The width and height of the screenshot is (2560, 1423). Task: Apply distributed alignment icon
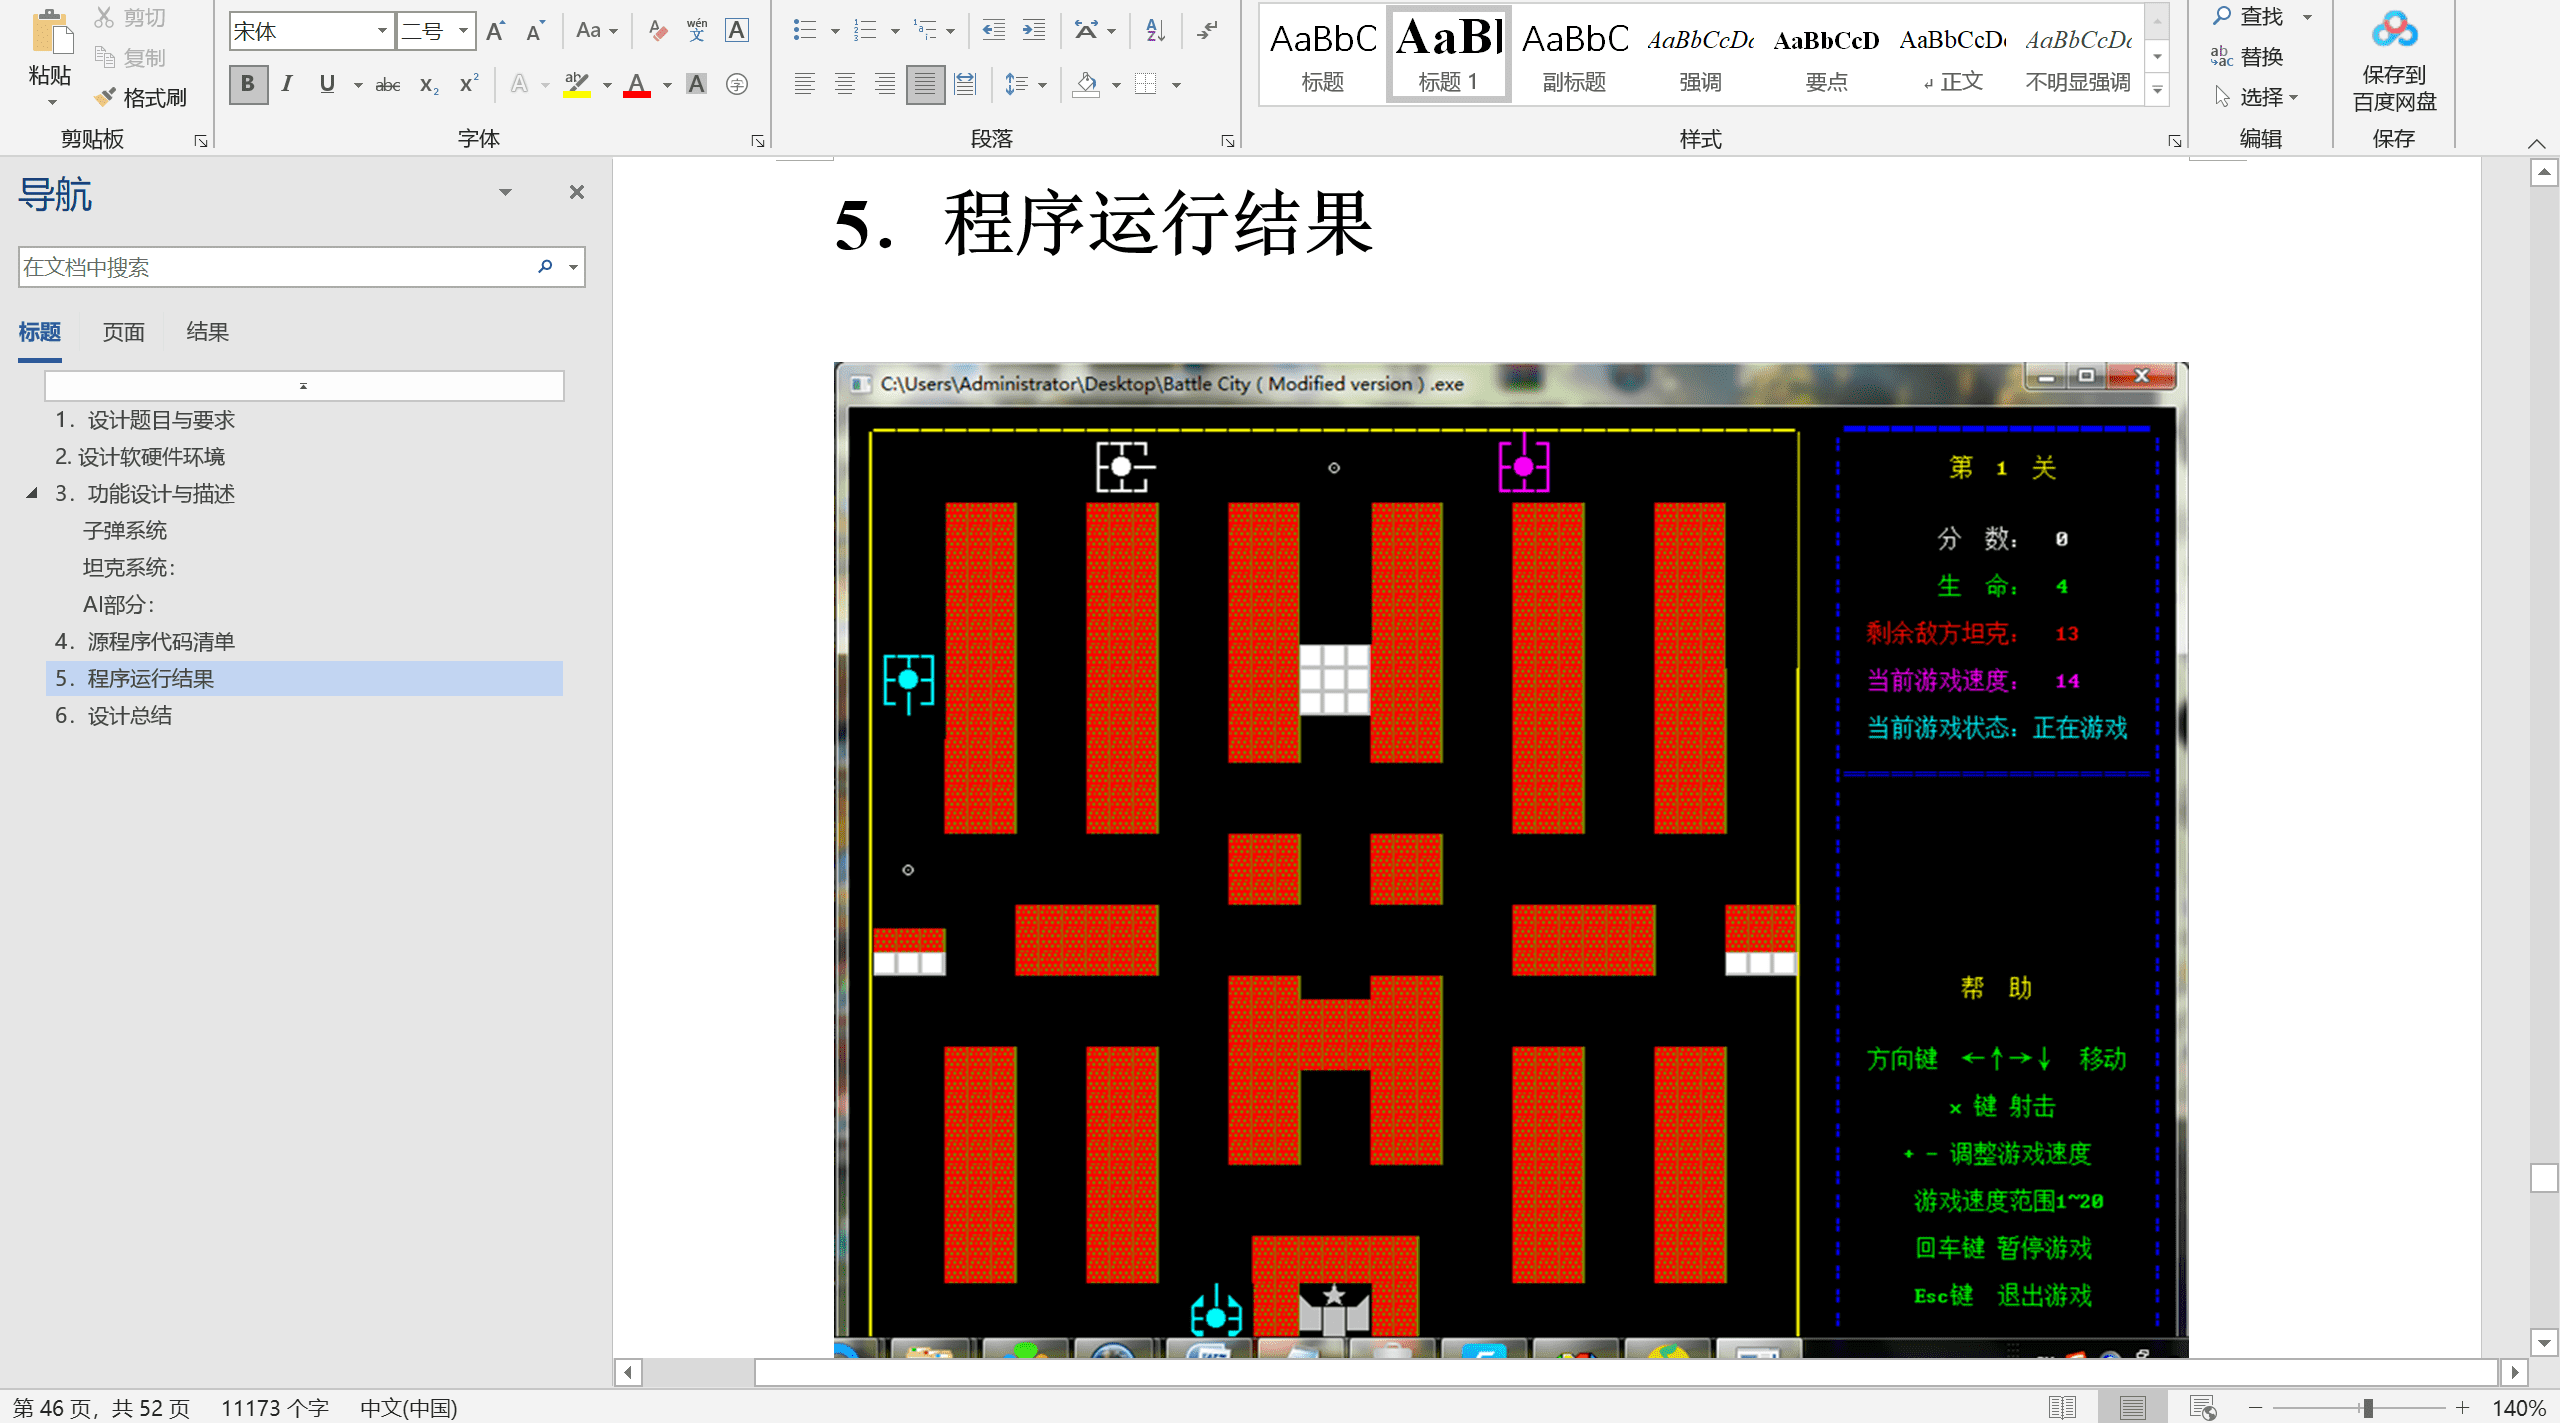point(965,84)
